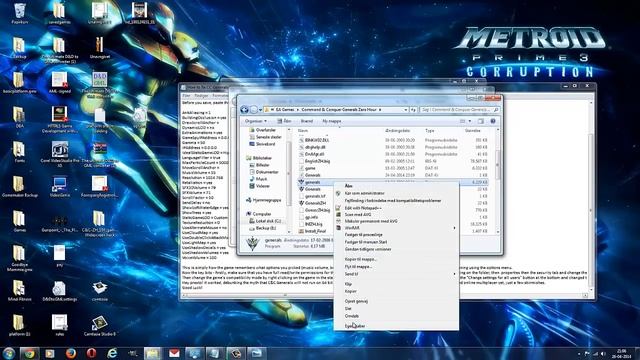Open Lokal disk (C:) in the sidebar
The width and height of the screenshot is (640, 360).
click(265, 221)
